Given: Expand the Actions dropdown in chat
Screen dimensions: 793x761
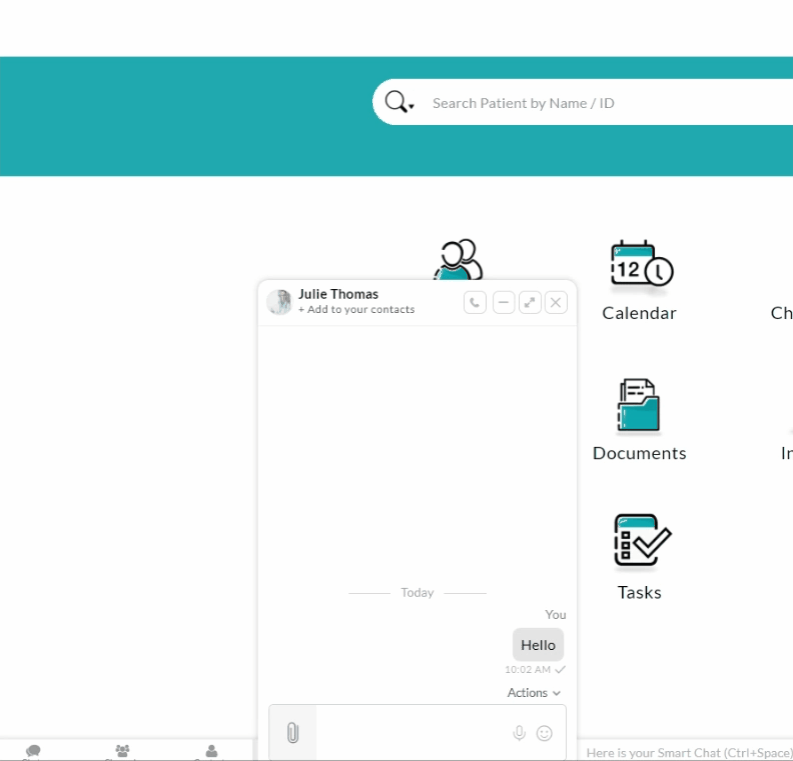Looking at the screenshot, I should pyautogui.click(x=533, y=693).
